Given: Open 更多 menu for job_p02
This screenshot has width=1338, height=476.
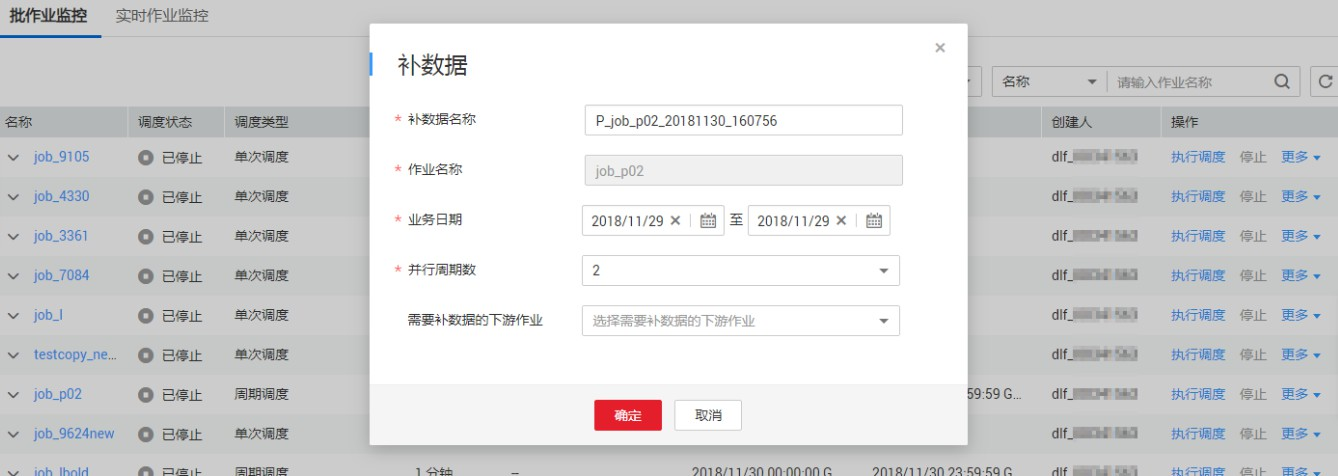Looking at the screenshot, I should pyautogui.click(x=1301, y=394).
